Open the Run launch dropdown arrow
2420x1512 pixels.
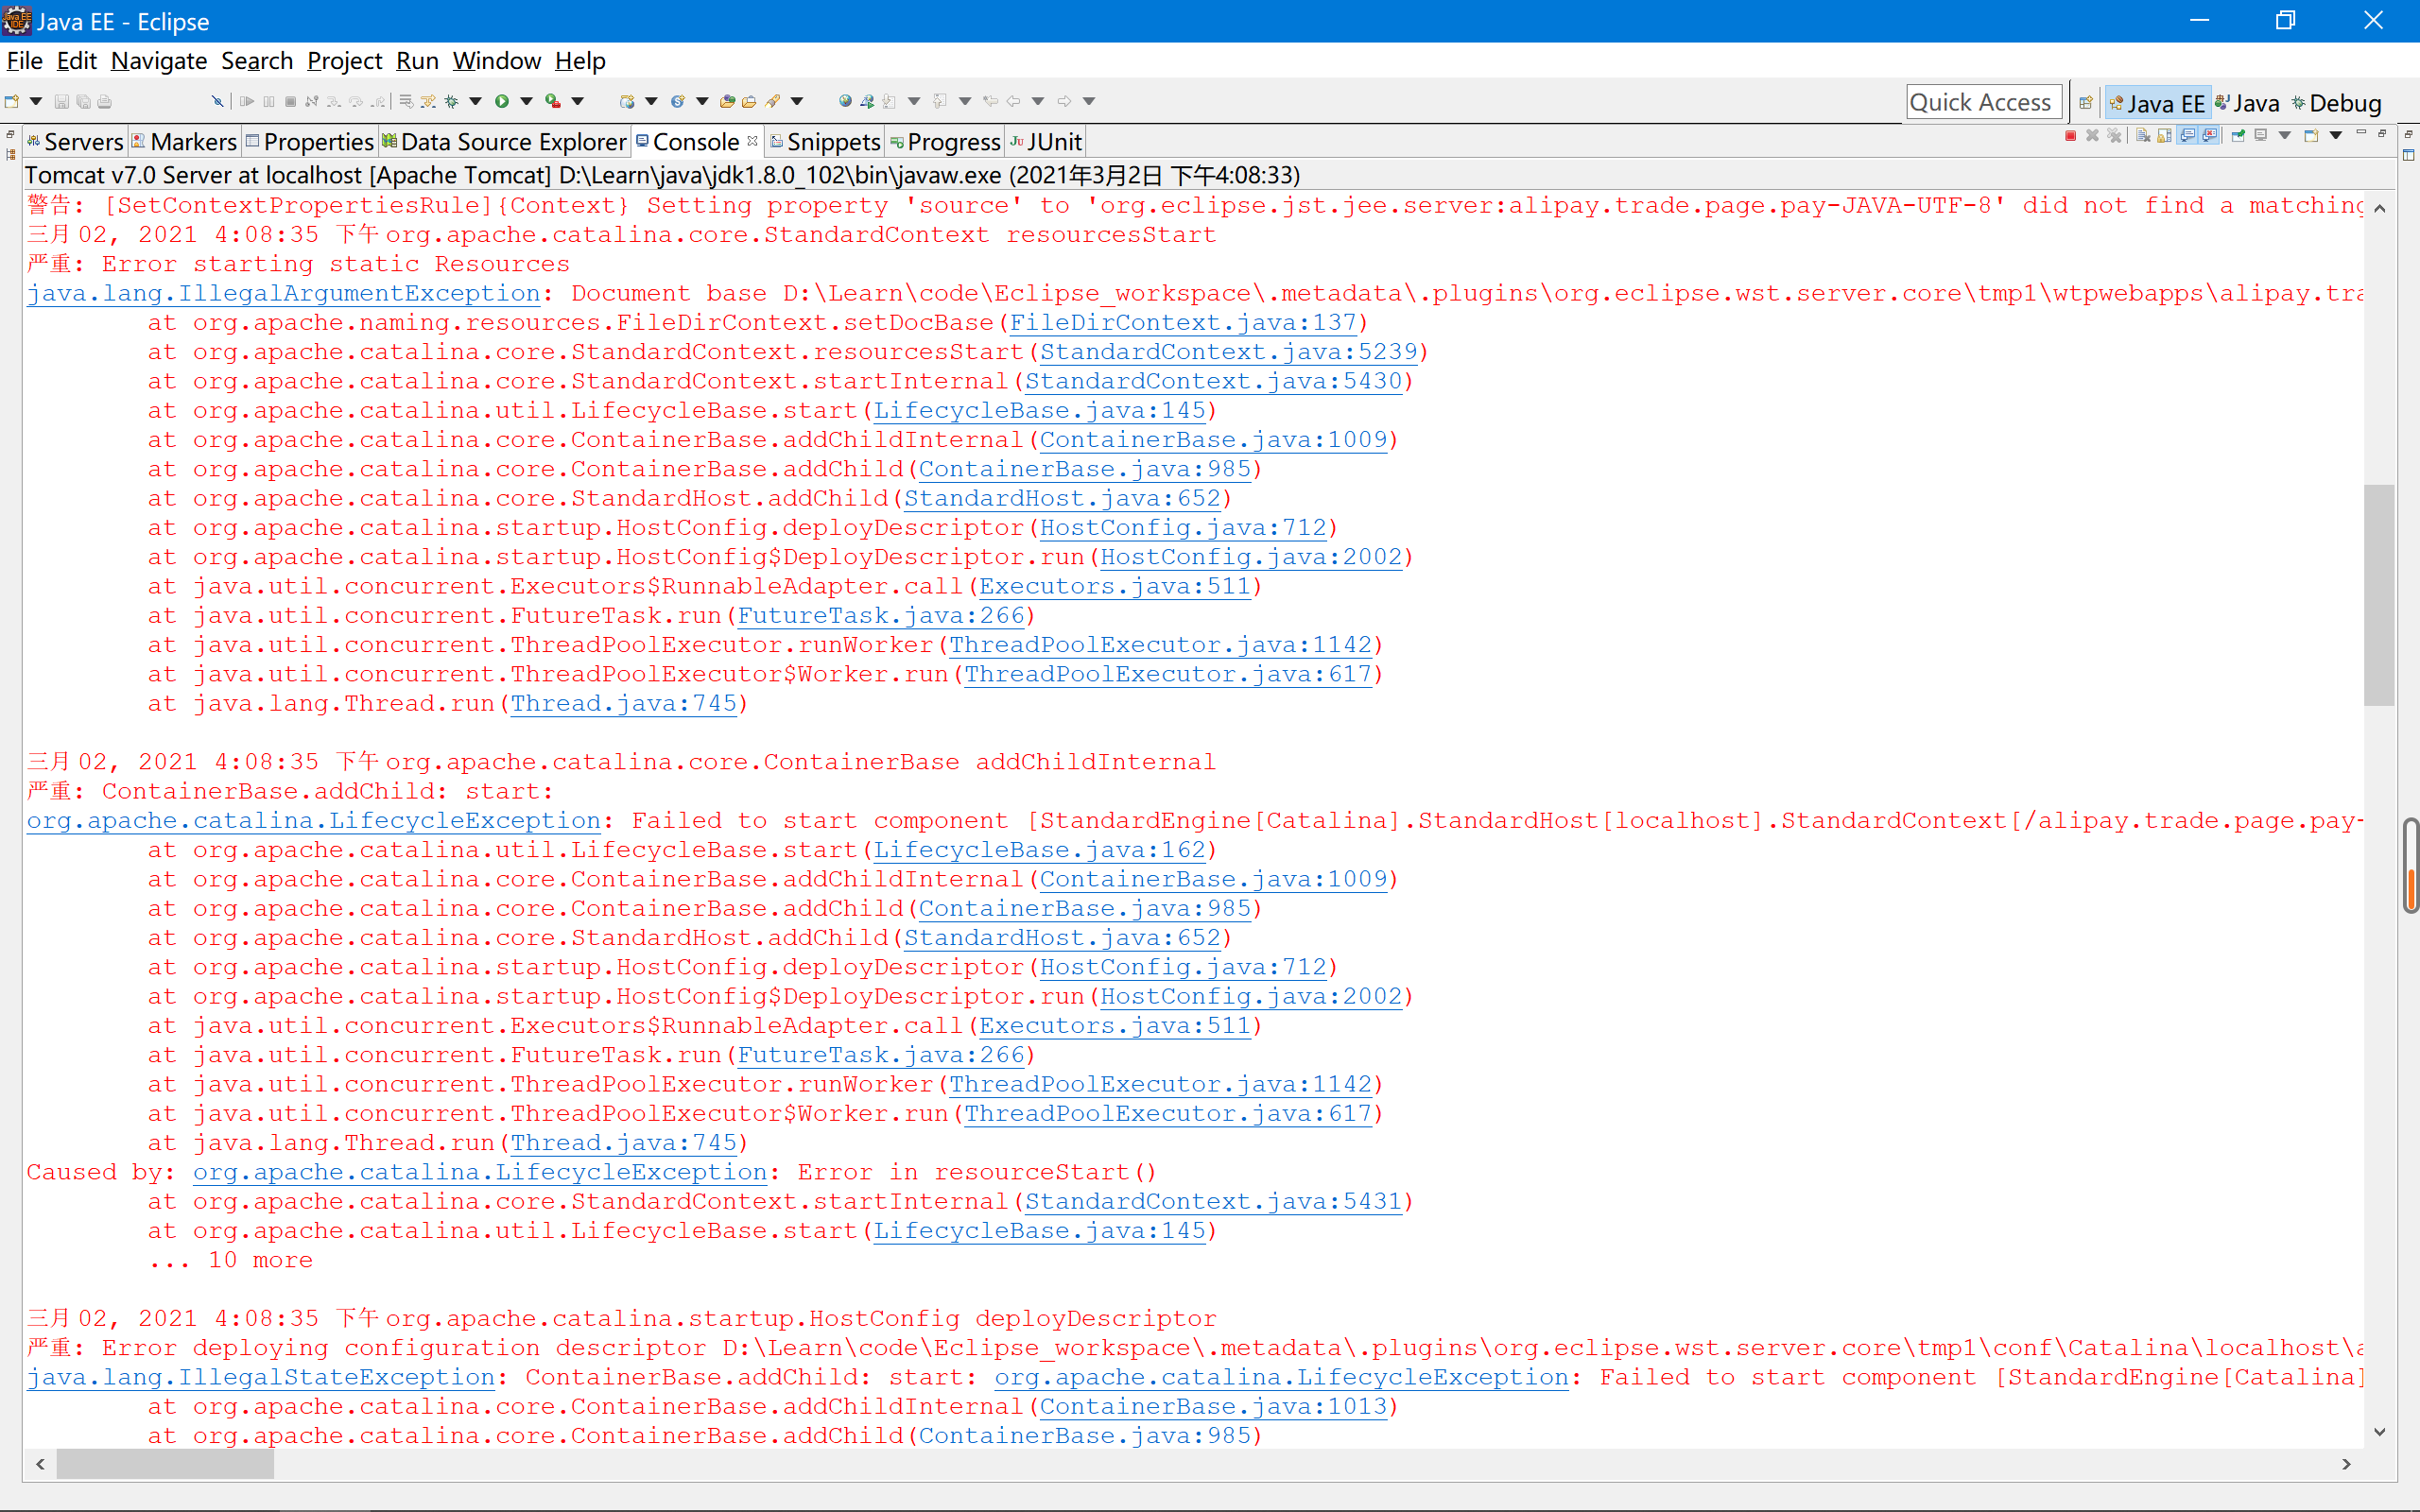pyautogui.click(x=526, y=101)
